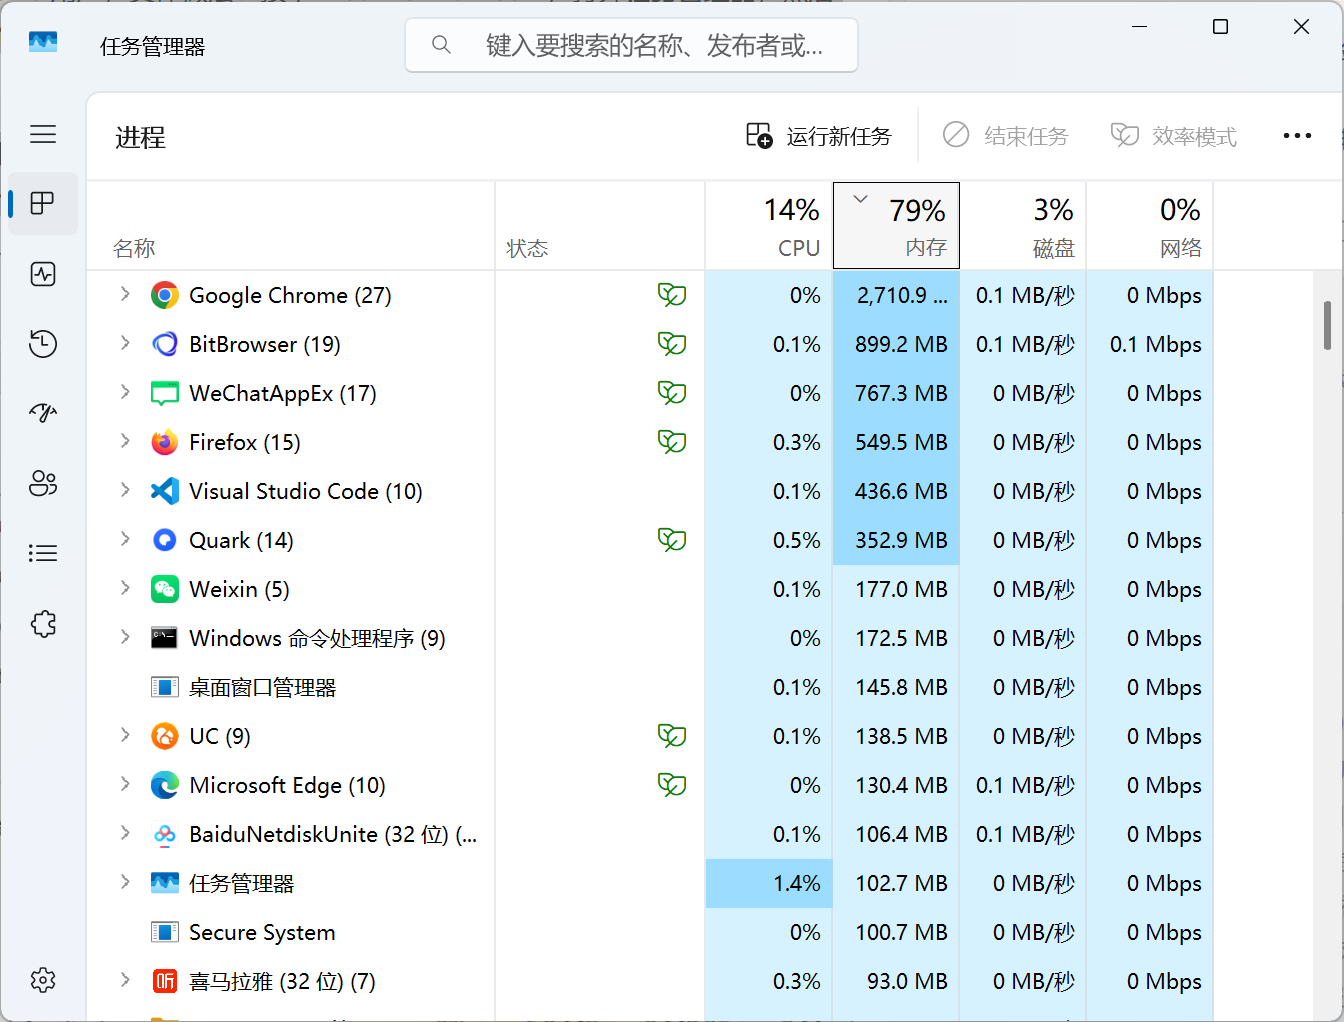The width and height of the screenshot is (1344, 1022).
Task: Click the search box in title bar
Action: click(632, 45)
